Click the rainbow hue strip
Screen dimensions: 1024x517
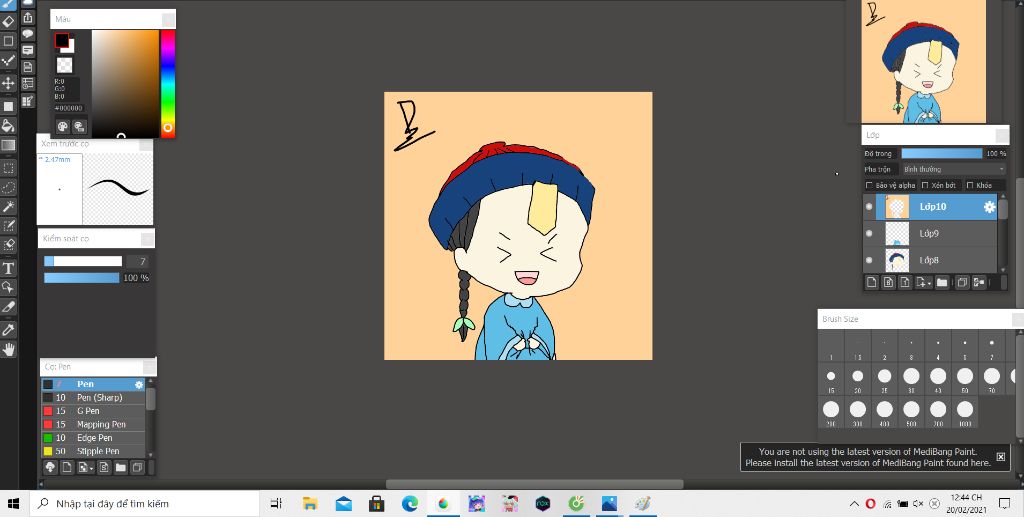pos(168,84)
